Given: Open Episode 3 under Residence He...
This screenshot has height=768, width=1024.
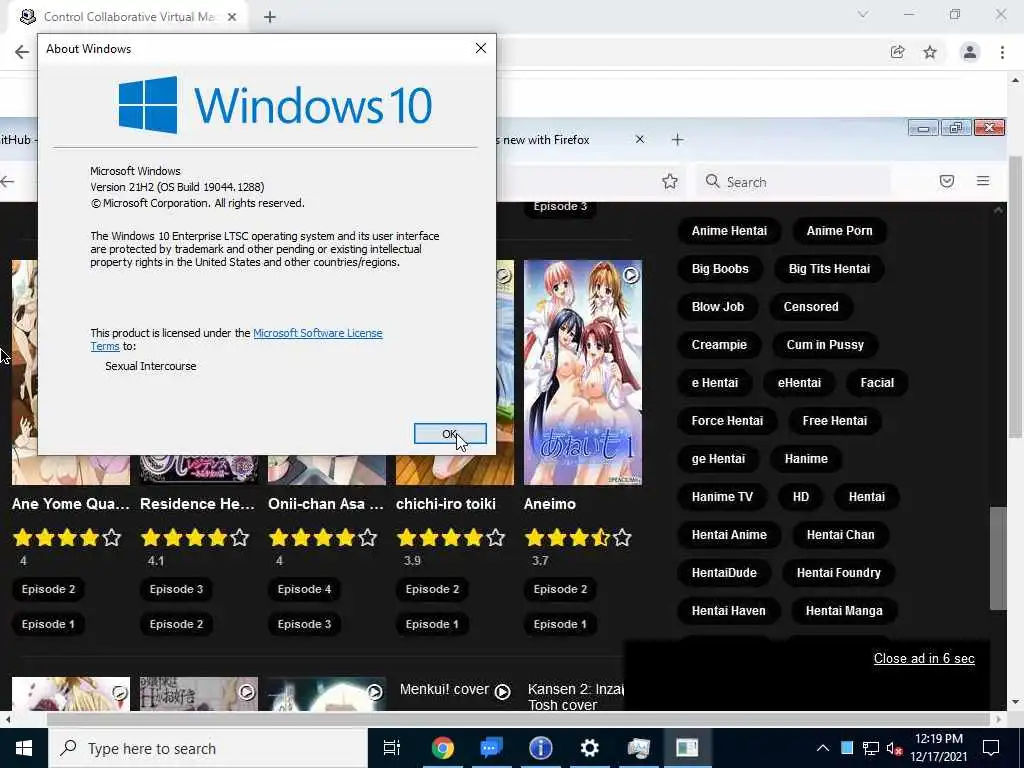Looking at the screenshot, I should tap(176, 589).
